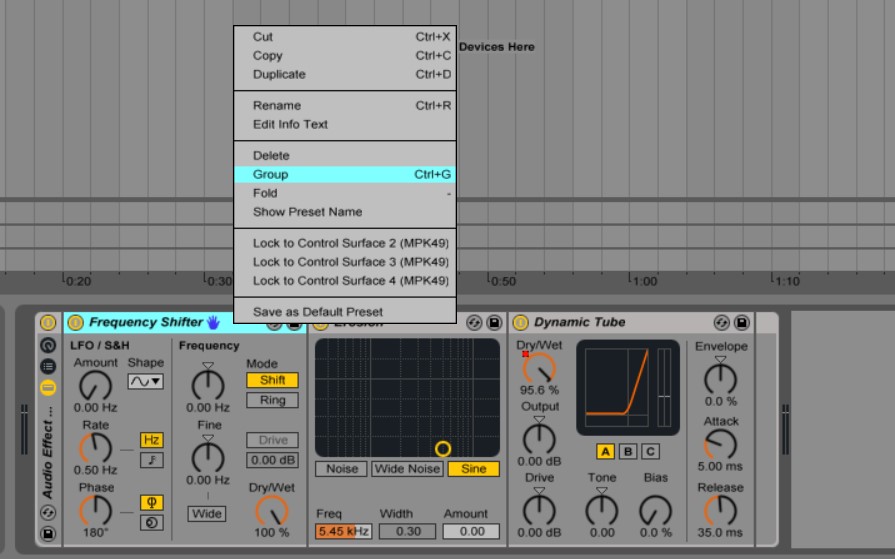Click the Frequency Shifter Dry/Wet knob
Viewport: 895px width, 559px height.
coord(271,510)
